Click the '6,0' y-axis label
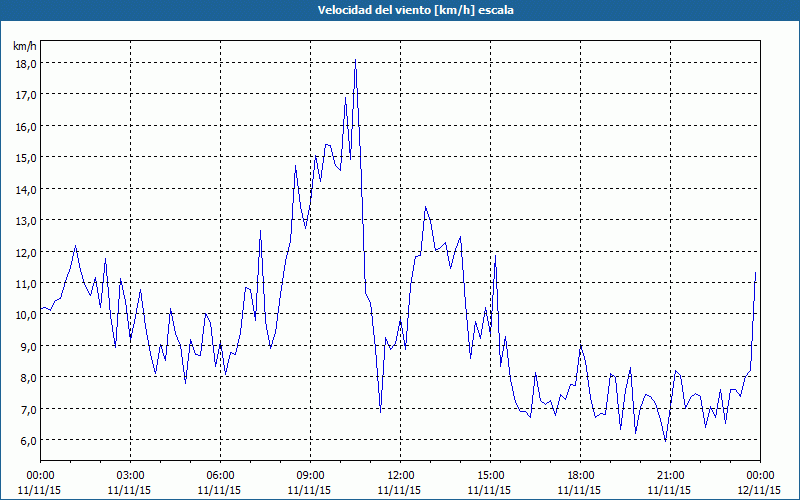Screen dimensions: 800x500 point(28,441)
